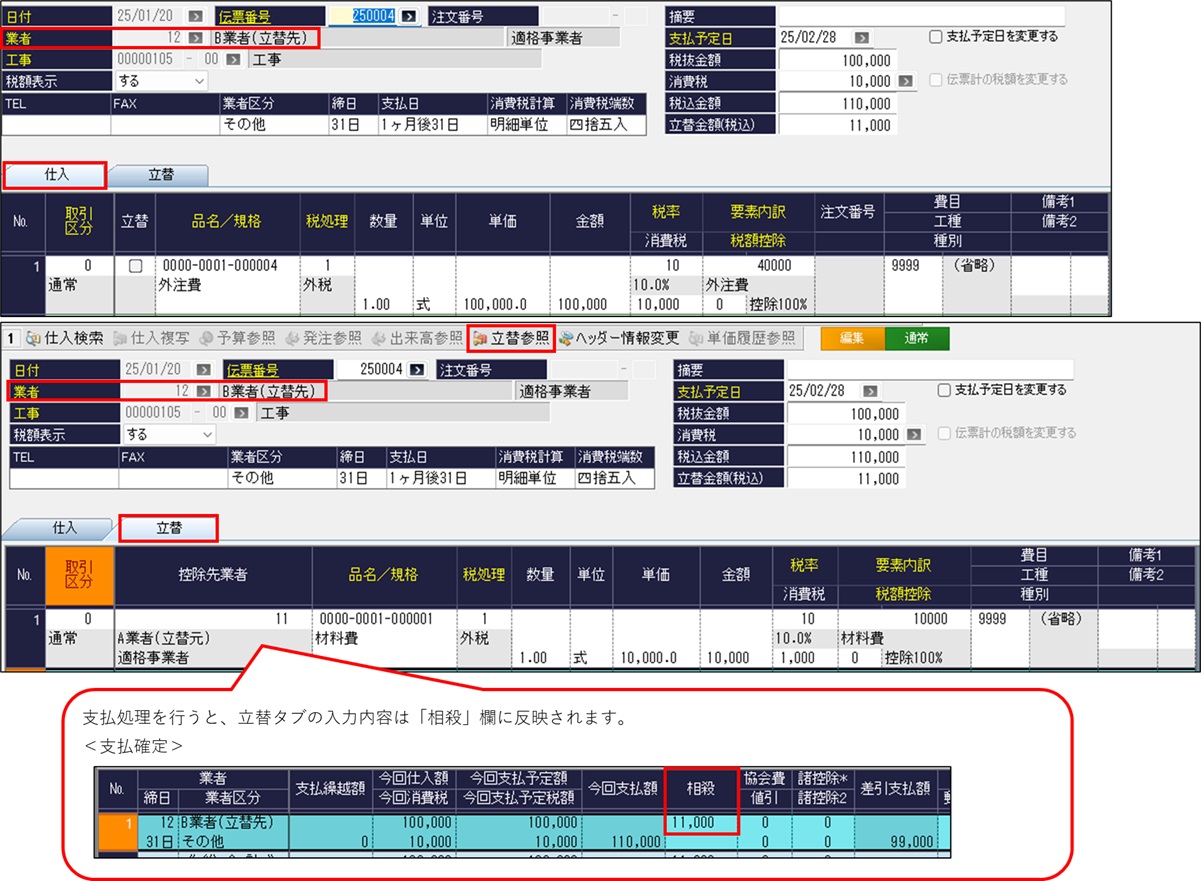Enable 支払予定日を変更する in the upper form
The image size is (1201, 881).
[935, 37]
